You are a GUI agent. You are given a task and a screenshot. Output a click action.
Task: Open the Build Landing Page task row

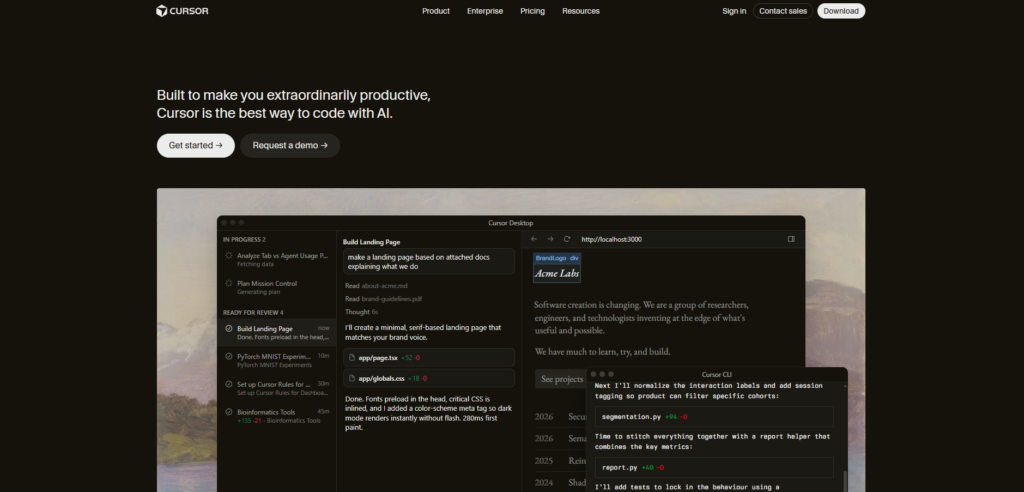point(277,333)
